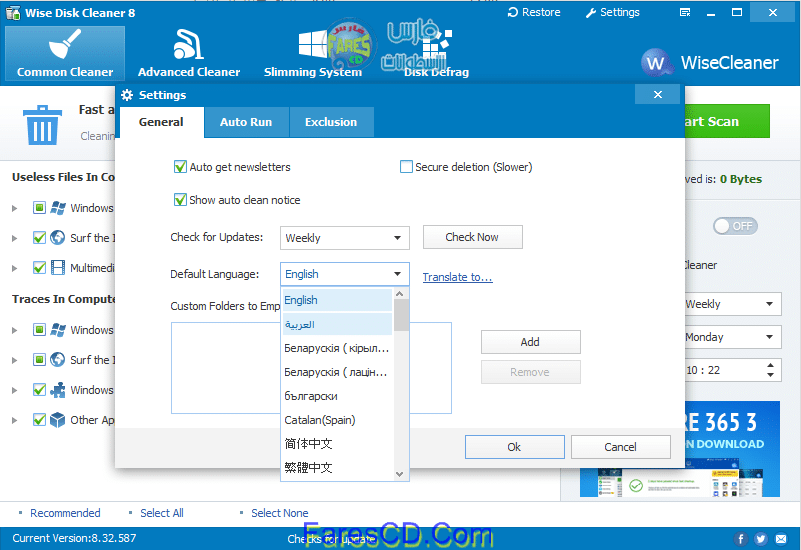Open Settings from the title bar
This screenshot has width=801, height=550.
click(x=612, y=12)
